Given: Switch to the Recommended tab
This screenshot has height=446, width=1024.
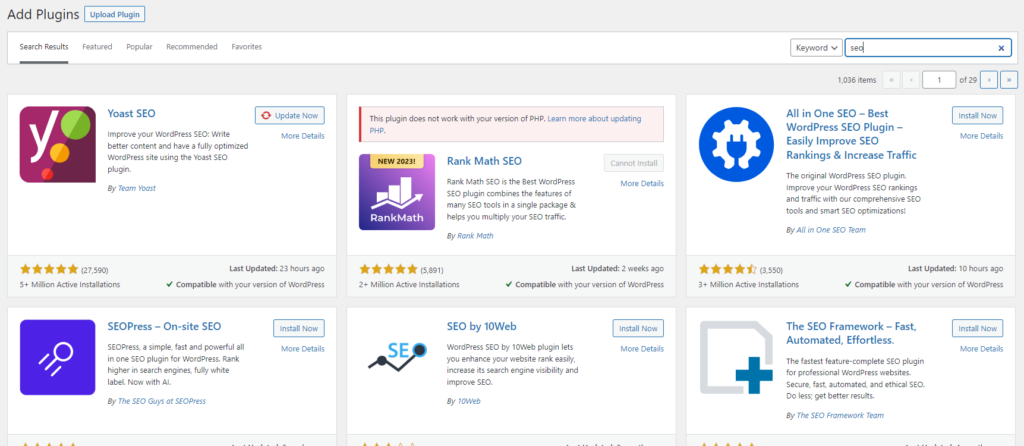Looking at the screenshot, I should (x=192, y=47).
